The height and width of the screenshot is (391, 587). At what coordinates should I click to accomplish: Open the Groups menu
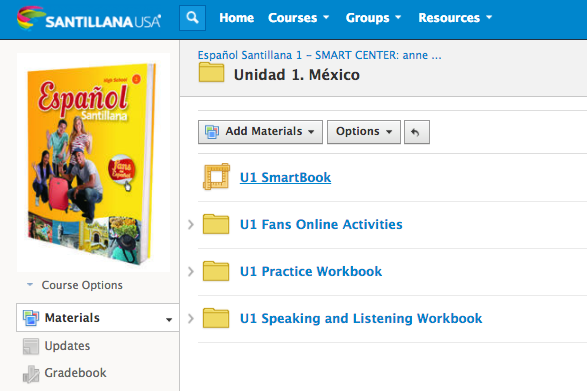click(x=373, y=18)
